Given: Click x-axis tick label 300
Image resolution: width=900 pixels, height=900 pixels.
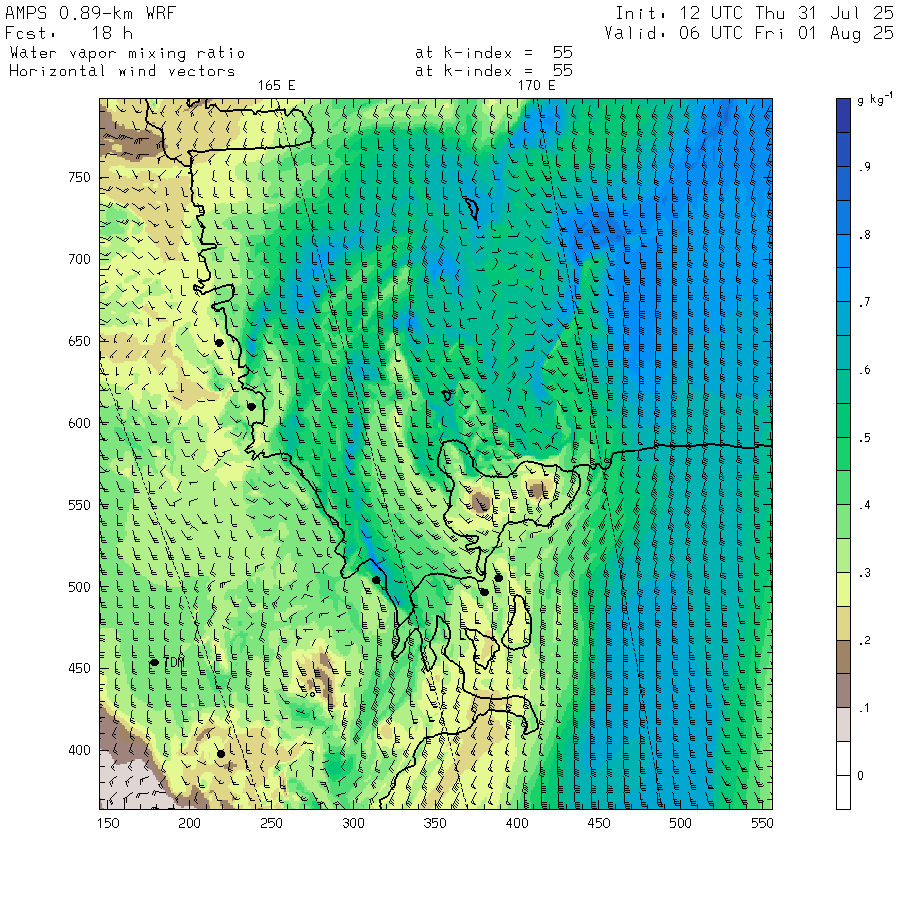Looking at the screenshot, I should pyautogui.click(x=354, y=823).
